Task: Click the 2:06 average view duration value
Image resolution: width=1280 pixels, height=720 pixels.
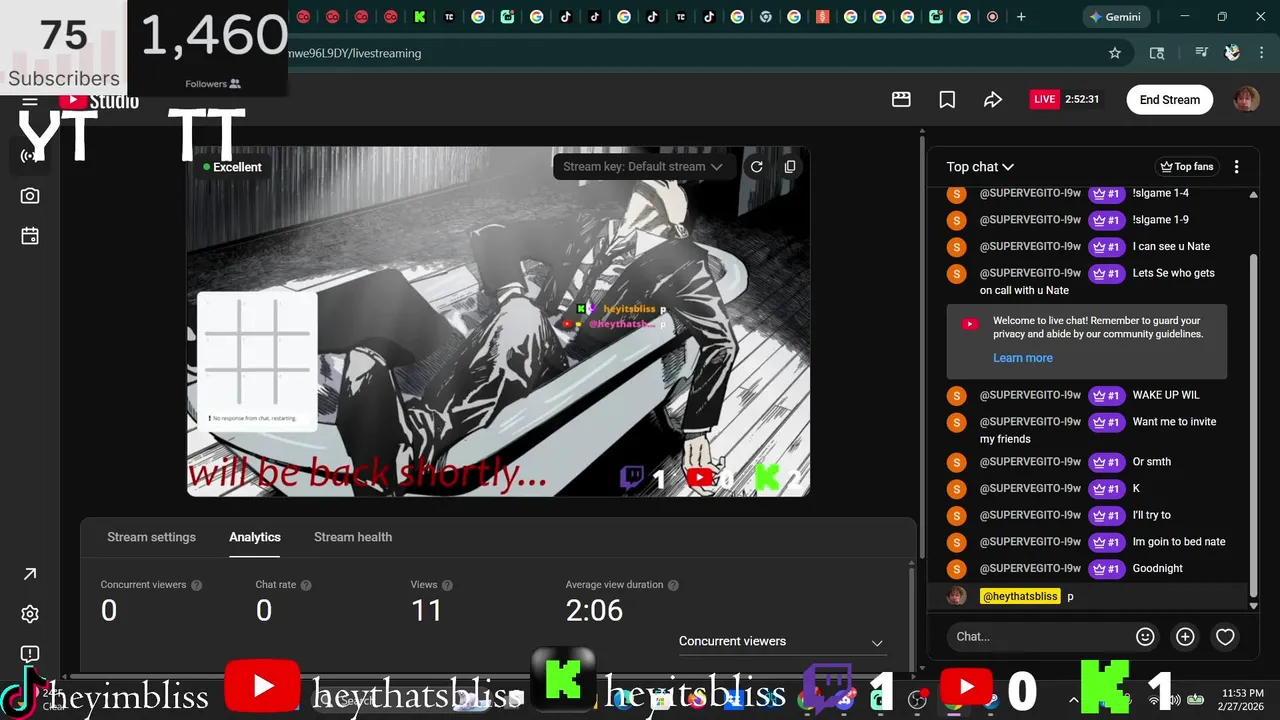Action: pyautogui.click(x=594, y=610)
